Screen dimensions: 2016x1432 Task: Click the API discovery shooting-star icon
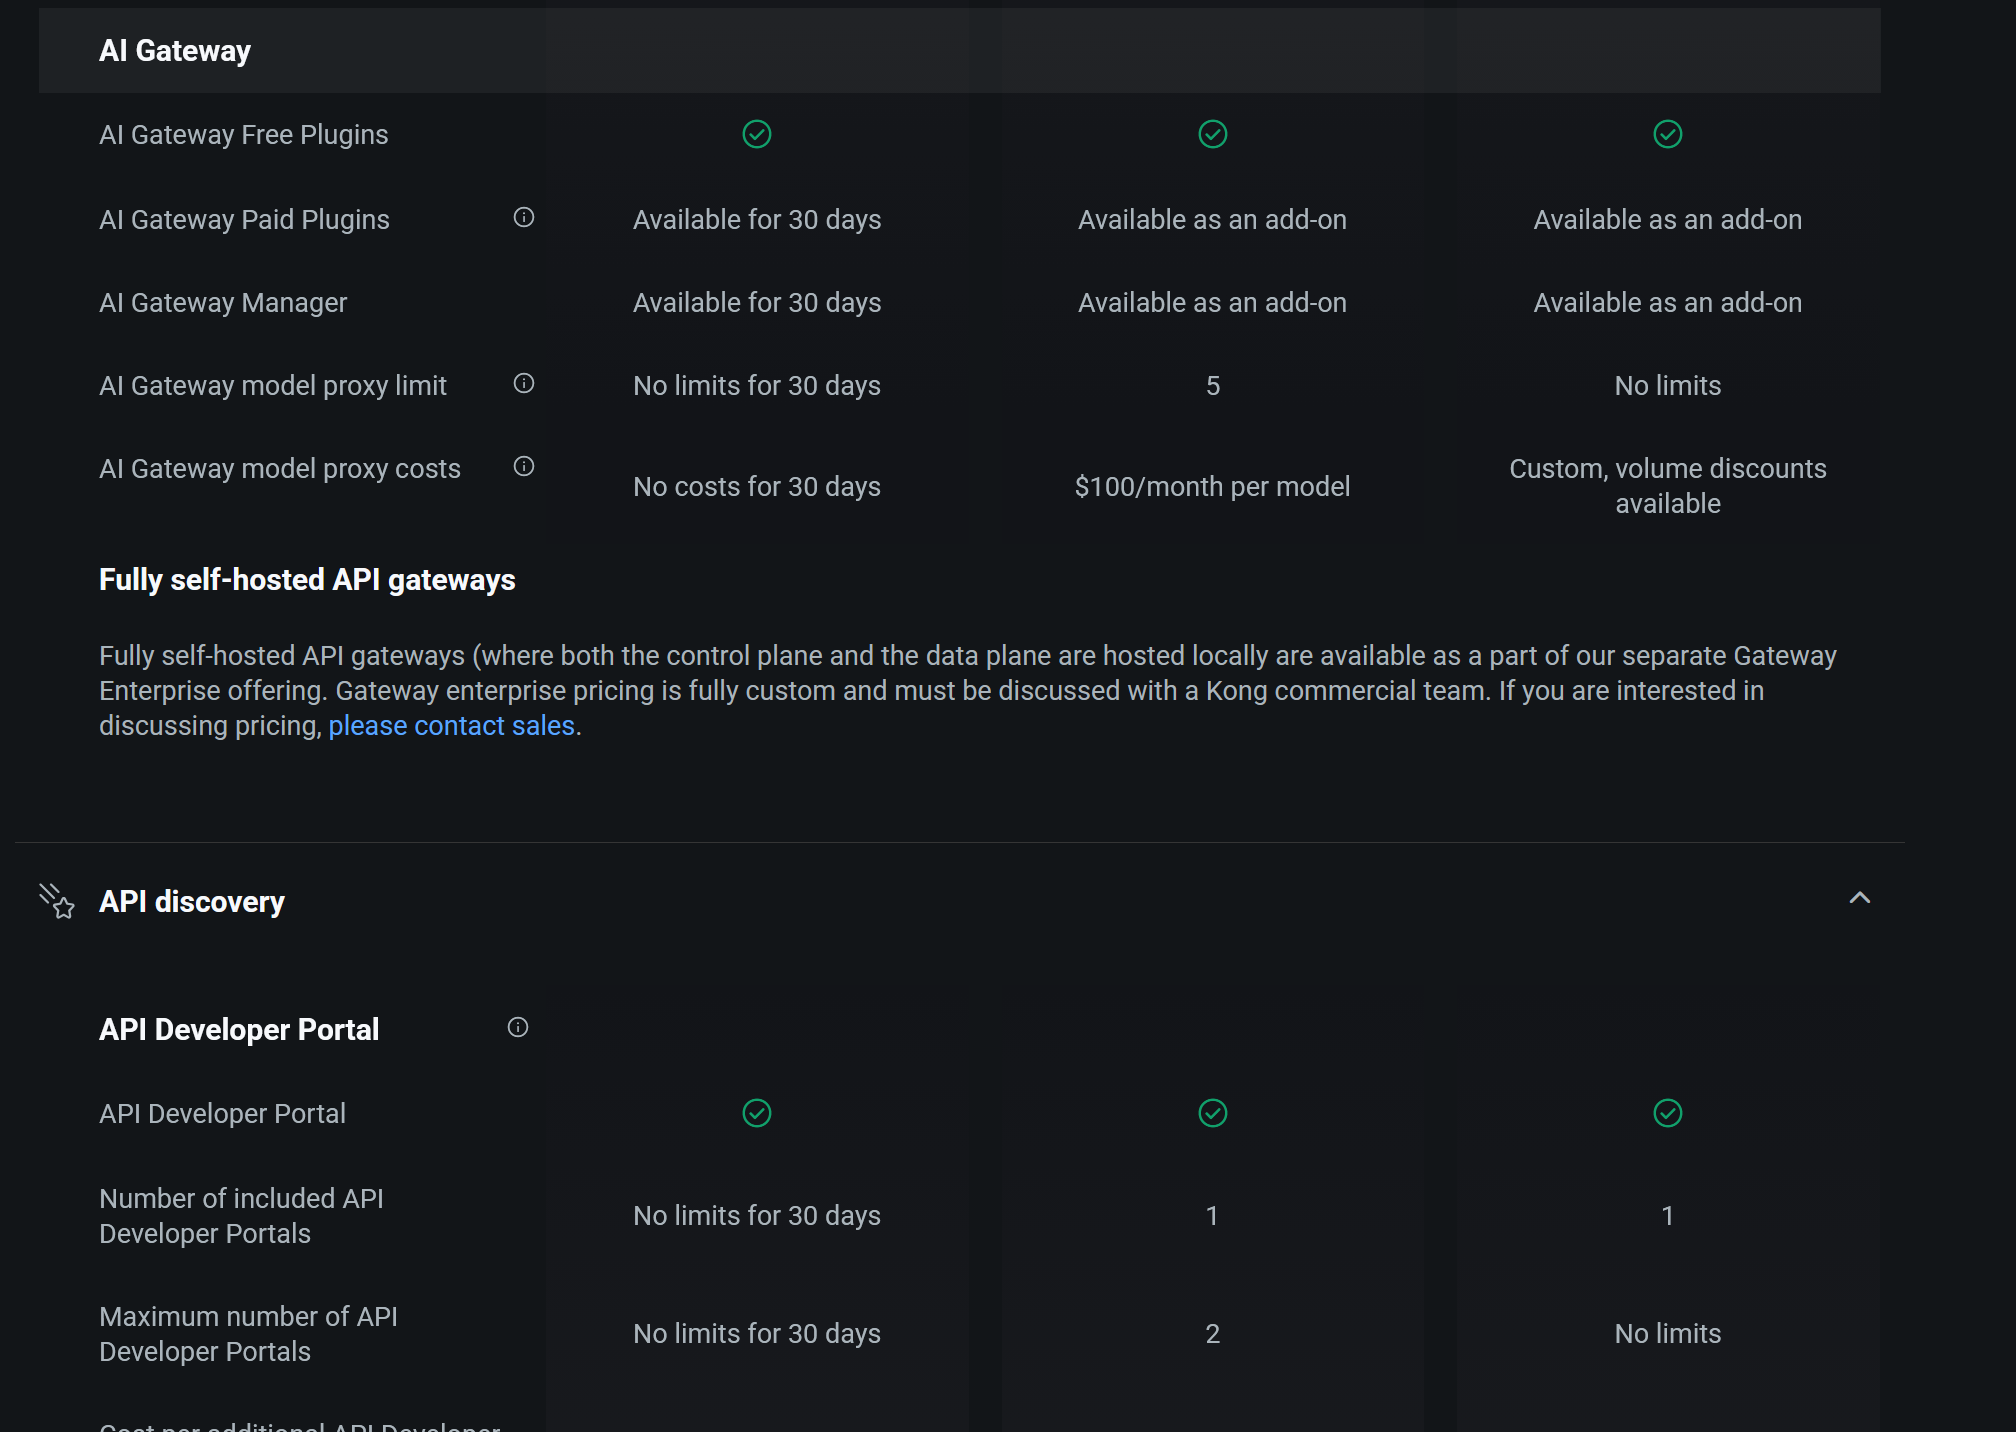[x=57, y=901]
